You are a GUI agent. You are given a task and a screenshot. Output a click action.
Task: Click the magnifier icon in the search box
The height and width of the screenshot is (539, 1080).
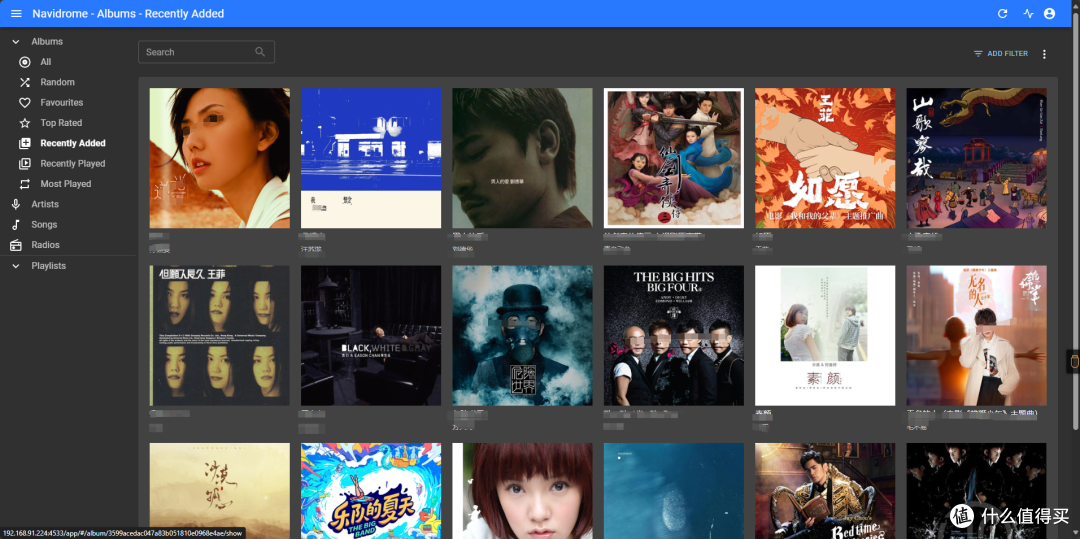(260, 52)
